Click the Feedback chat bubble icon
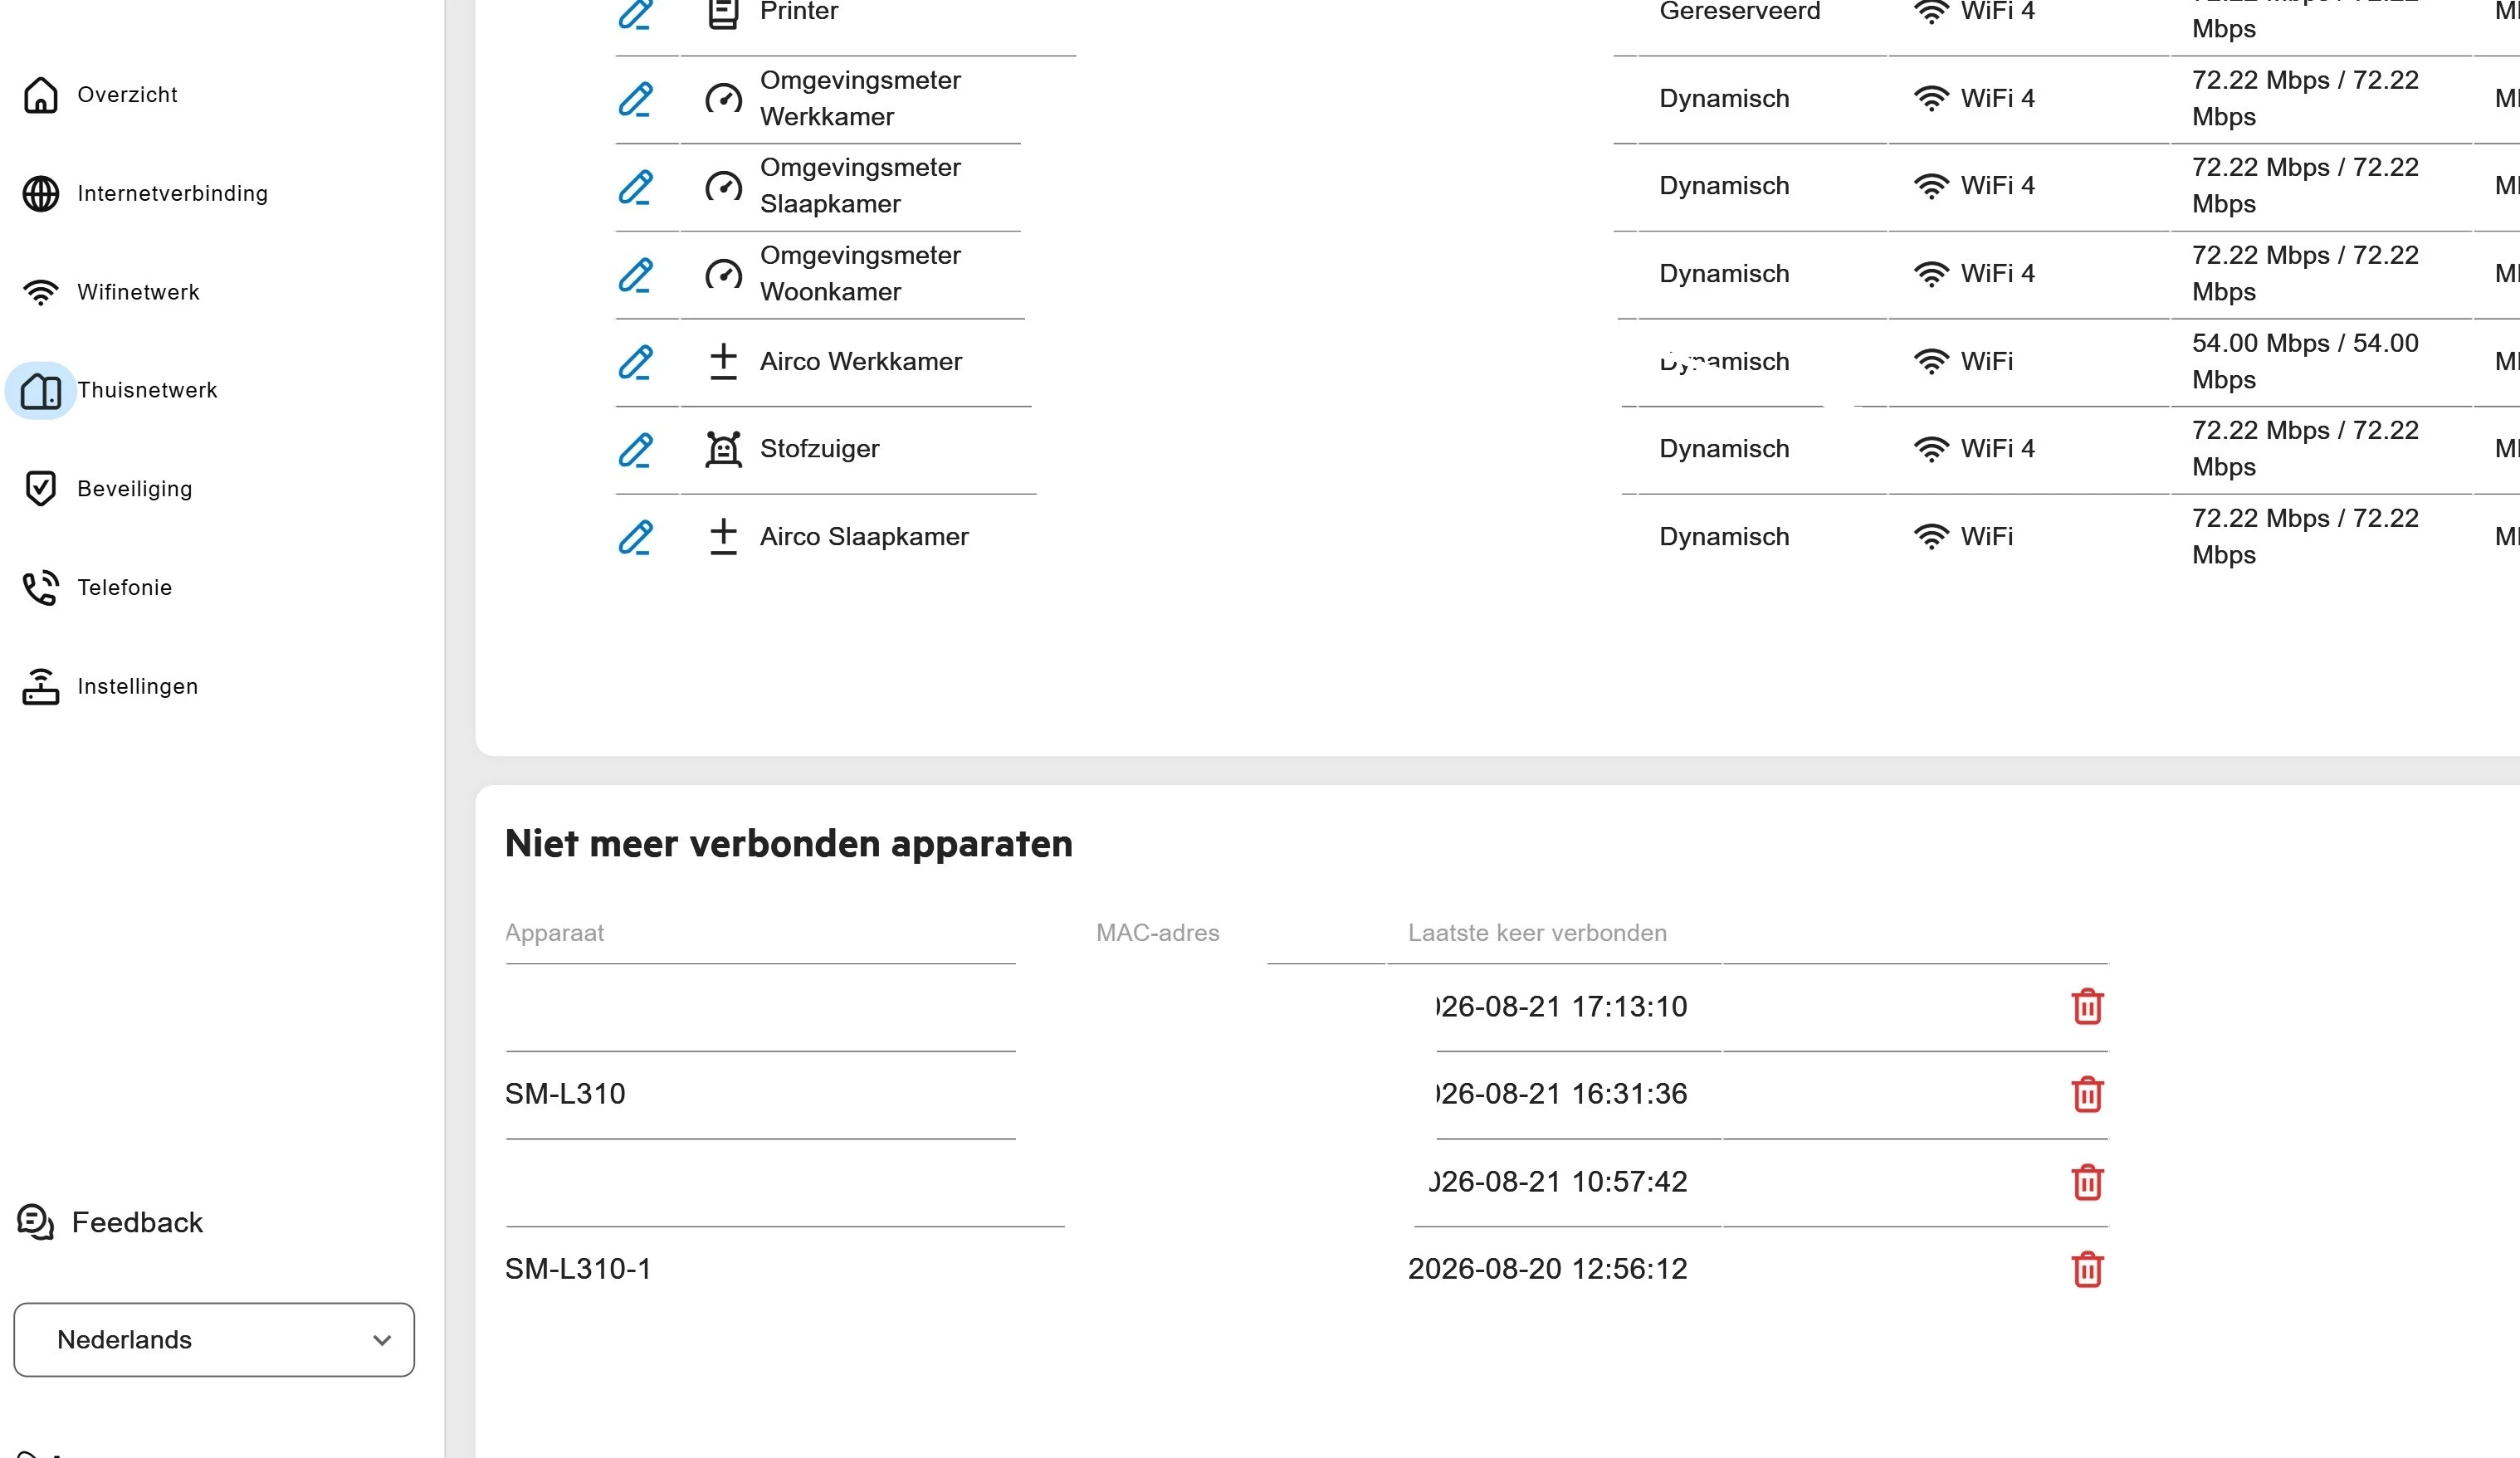The image size is (2520, 1458). 36,1222
